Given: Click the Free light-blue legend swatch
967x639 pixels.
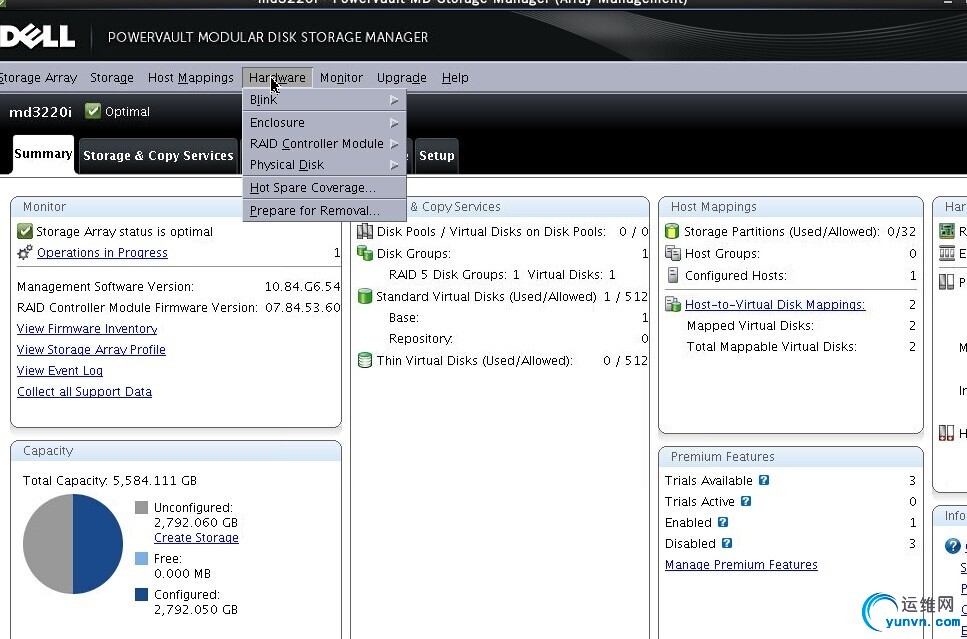Looking at the screenshot, I should point(141,558).
